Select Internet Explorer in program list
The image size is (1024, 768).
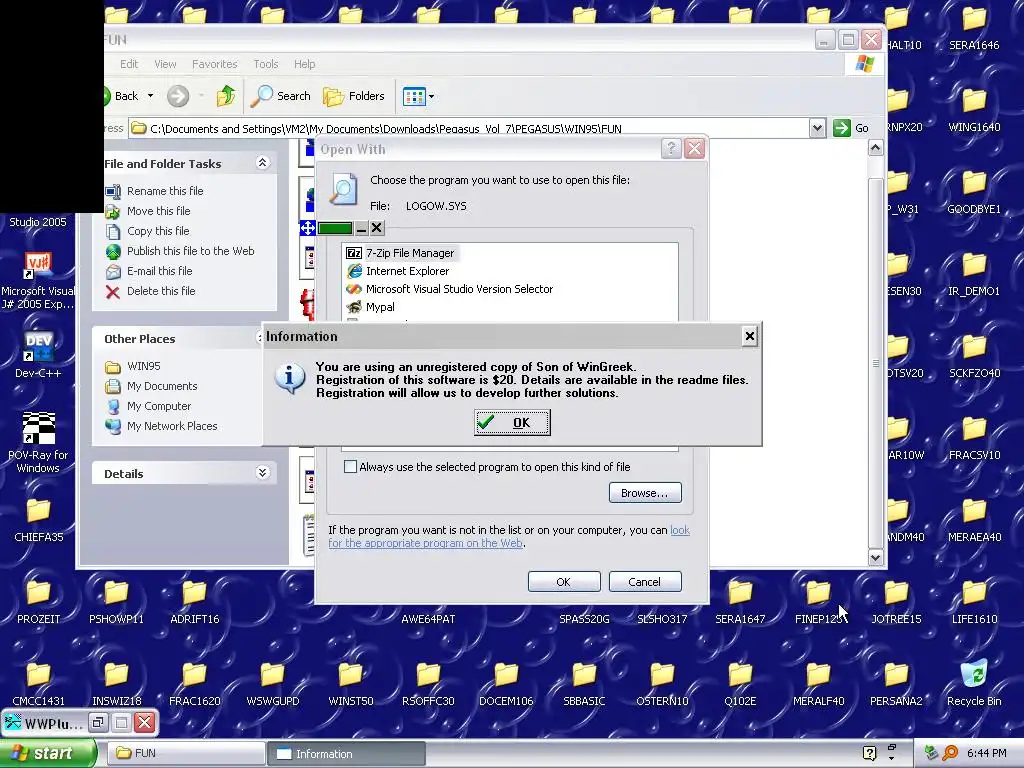tap(398, 271)
